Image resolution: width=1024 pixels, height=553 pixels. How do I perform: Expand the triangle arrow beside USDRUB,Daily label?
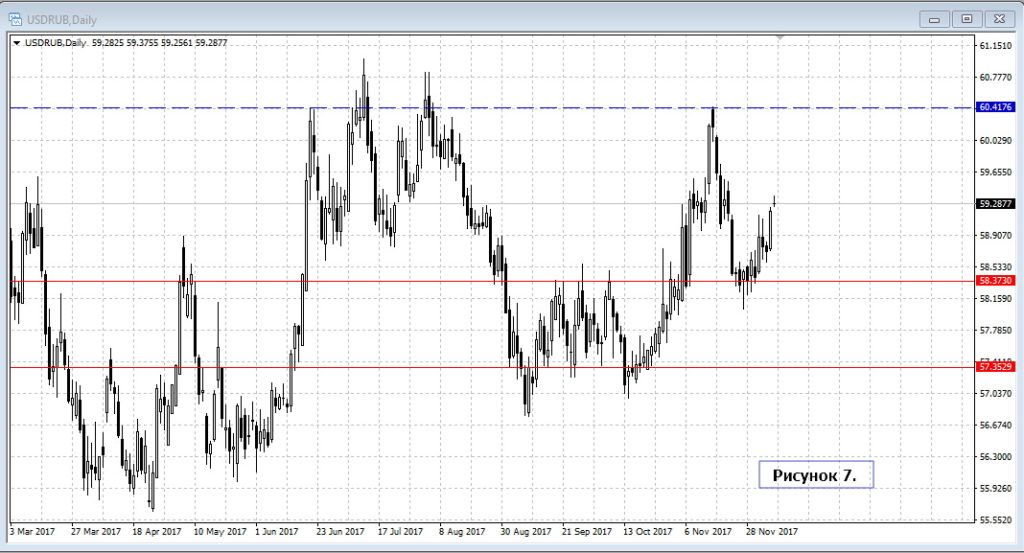coord(16,42)
